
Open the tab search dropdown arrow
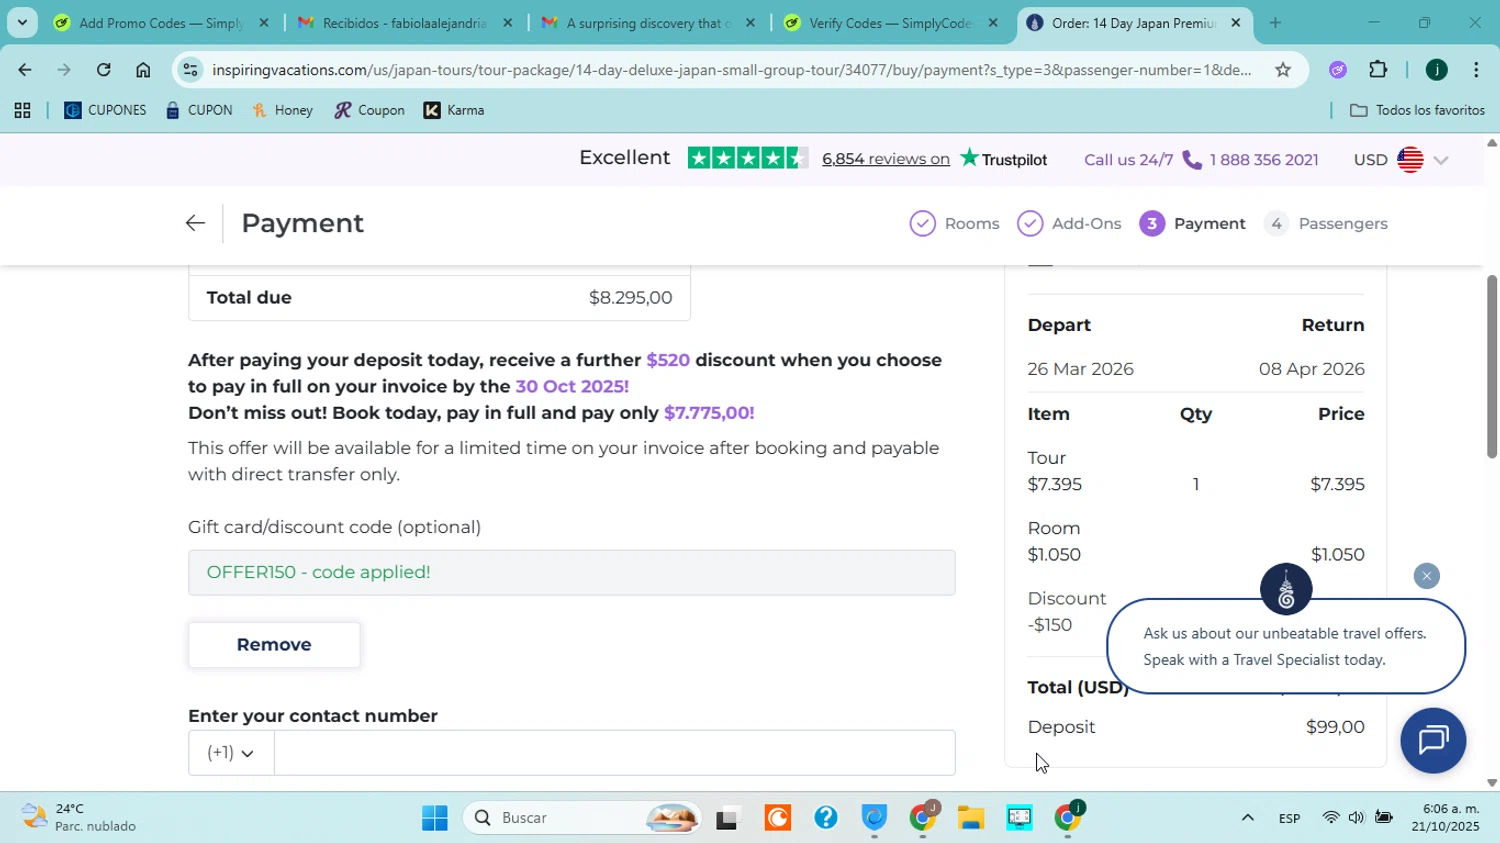22,22
